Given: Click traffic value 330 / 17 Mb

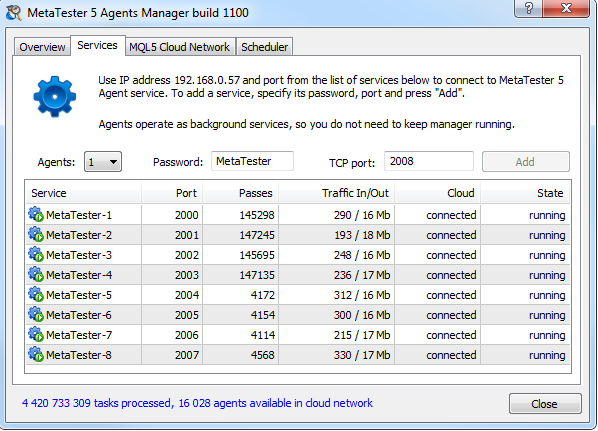Looking at the screenshot, I should click(x=362, y=355).
